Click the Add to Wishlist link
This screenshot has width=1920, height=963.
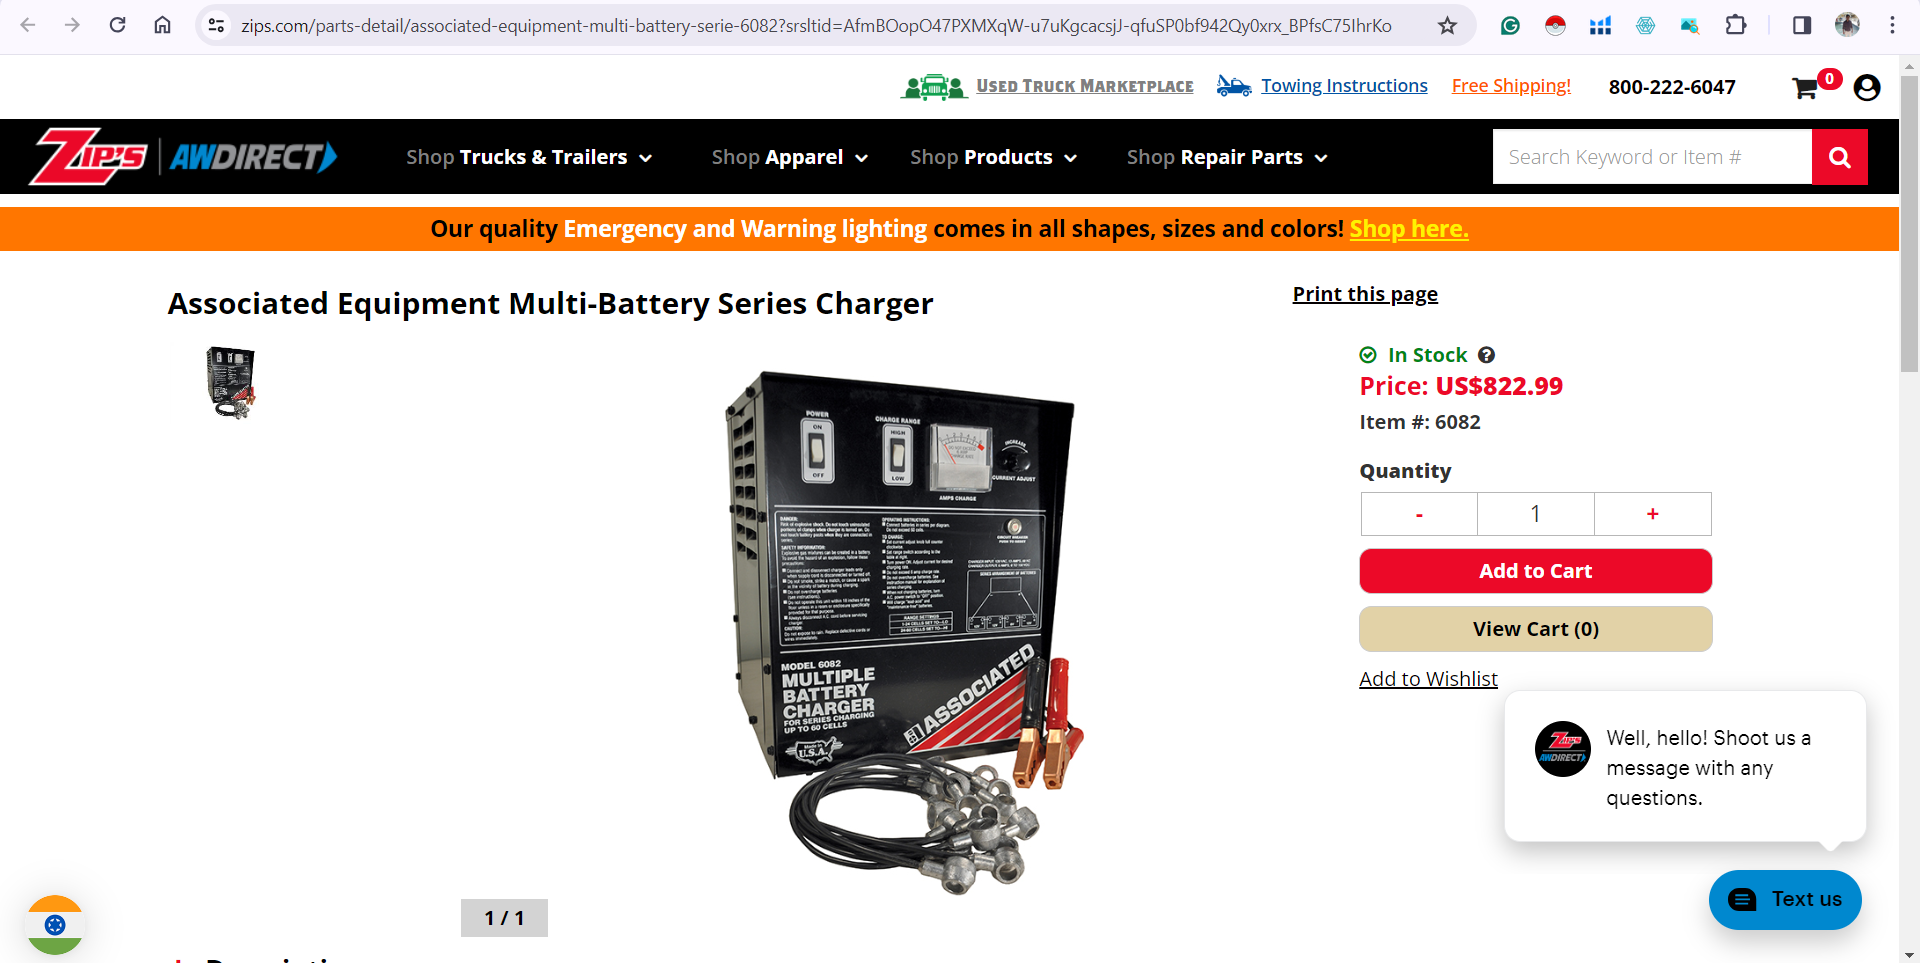[x=1428, y=679]
